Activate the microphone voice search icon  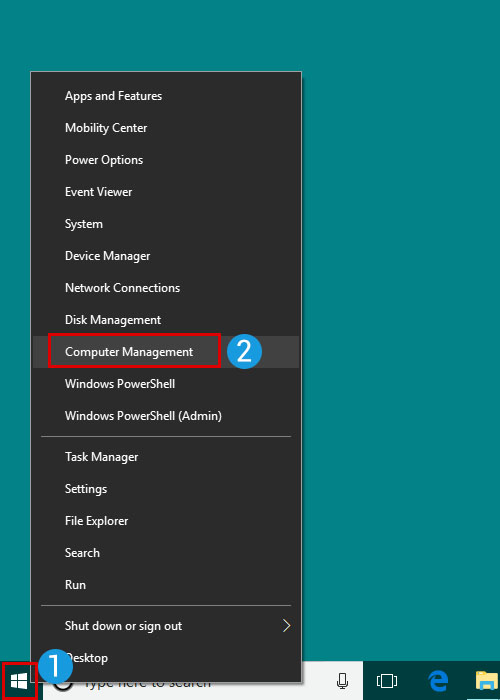[x=342, y=681]
